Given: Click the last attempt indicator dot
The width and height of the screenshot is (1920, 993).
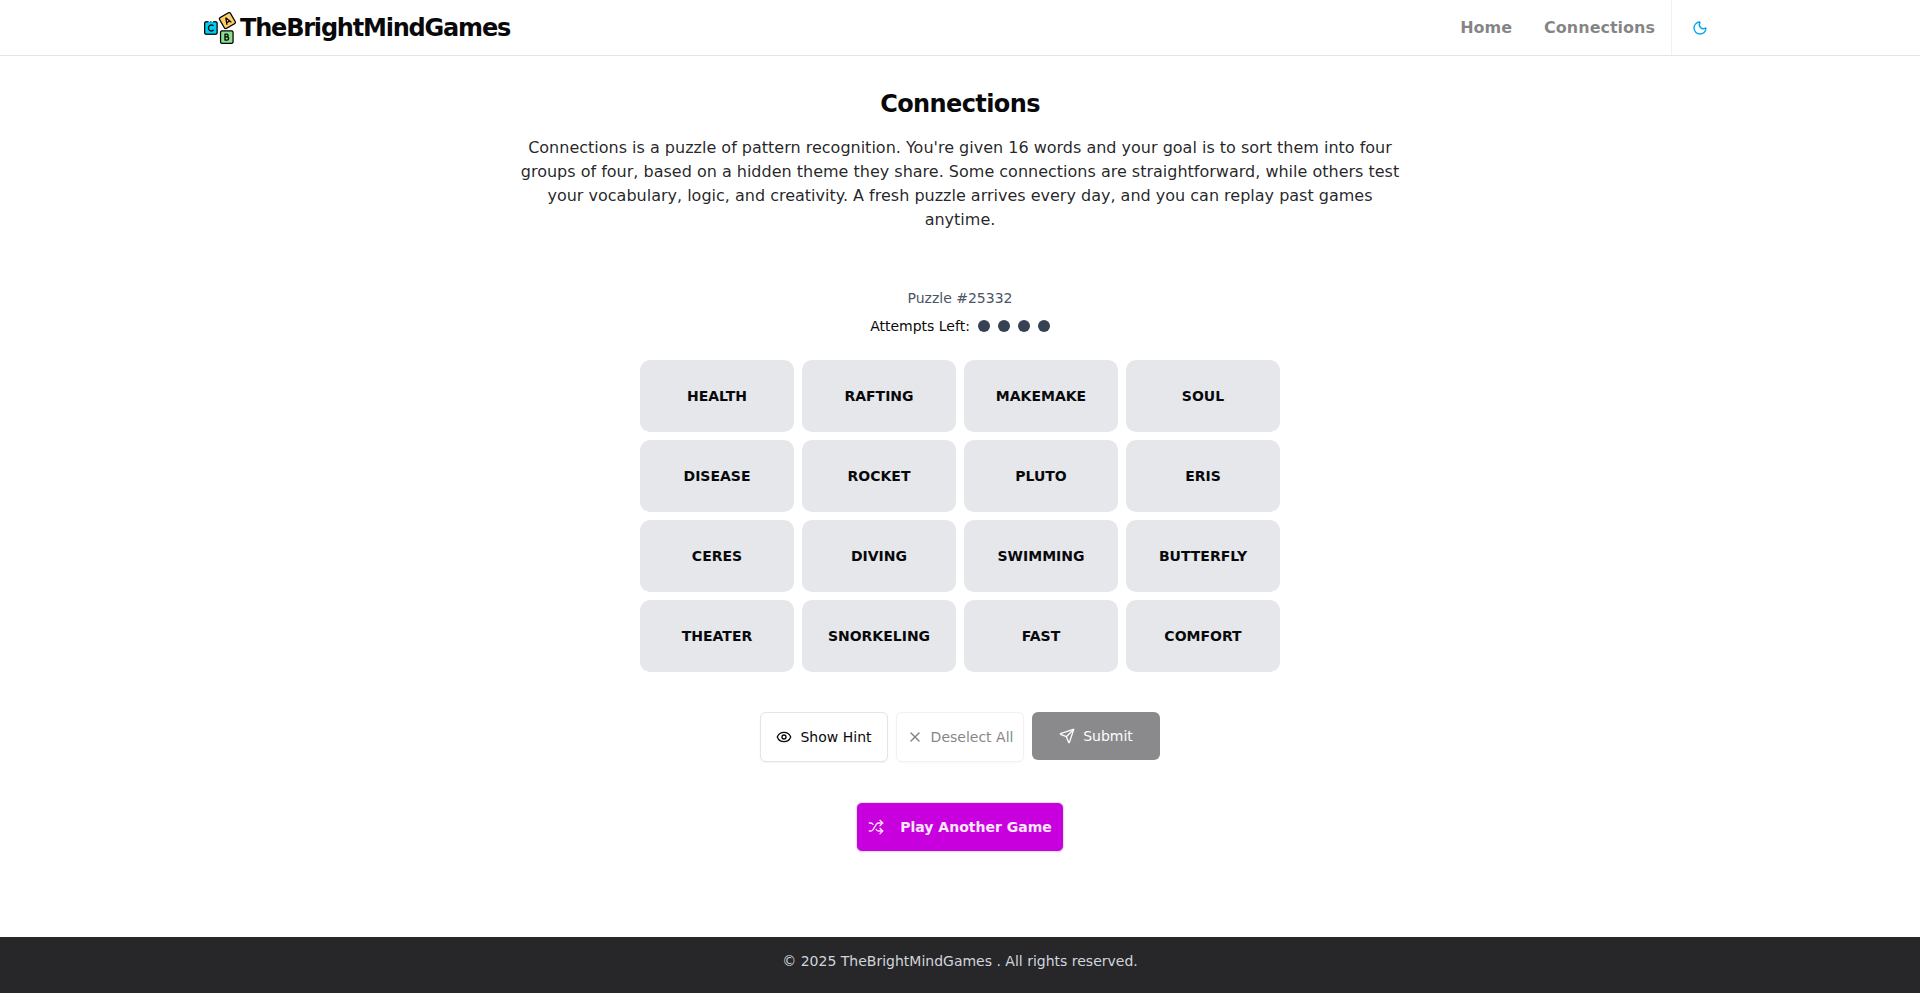Looking at the screenshot, I should [x=1045, y=325].
